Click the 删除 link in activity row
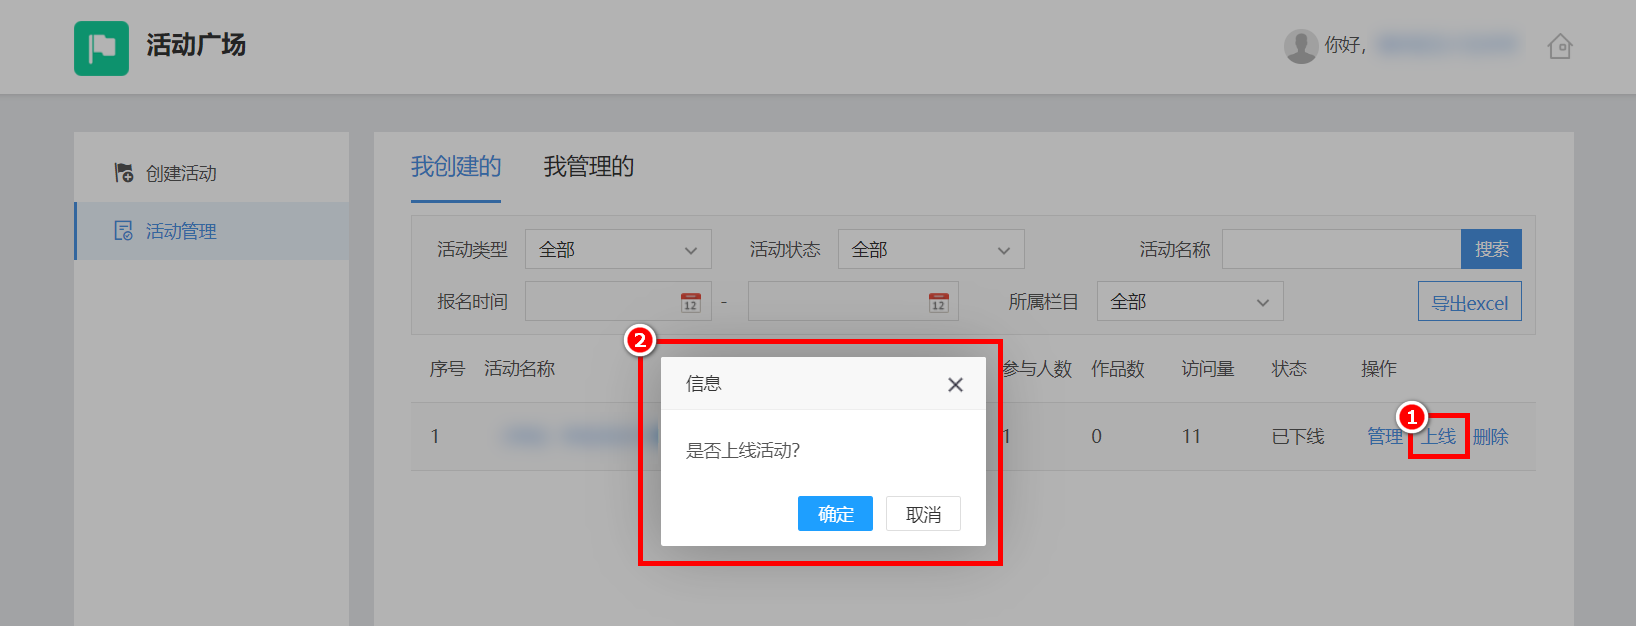 click(1490, 437)
